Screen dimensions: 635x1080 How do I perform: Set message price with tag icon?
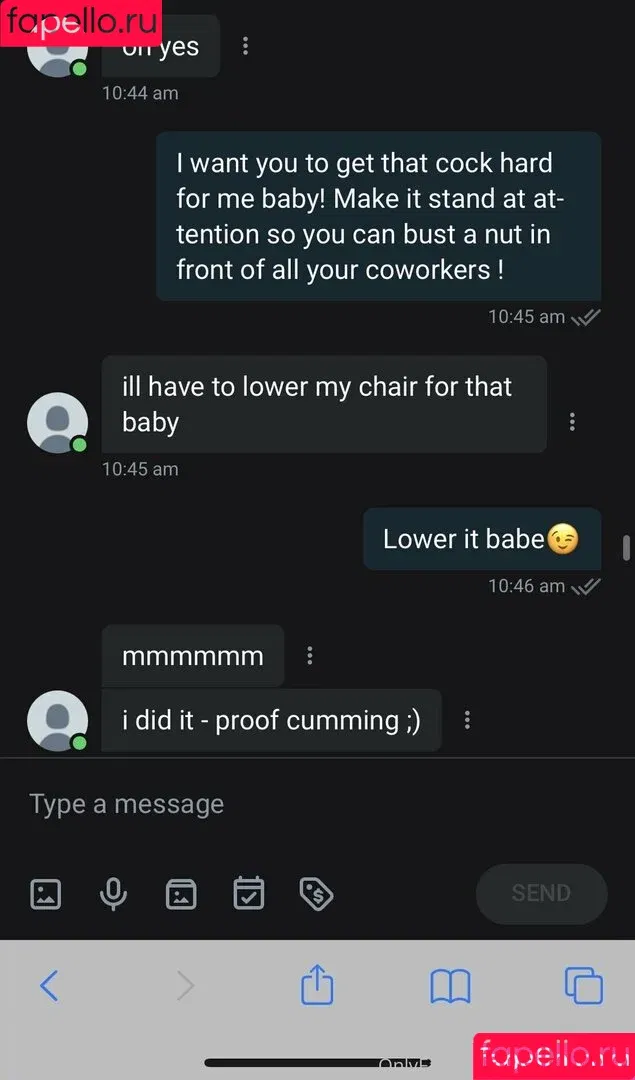tap(316, 894)
